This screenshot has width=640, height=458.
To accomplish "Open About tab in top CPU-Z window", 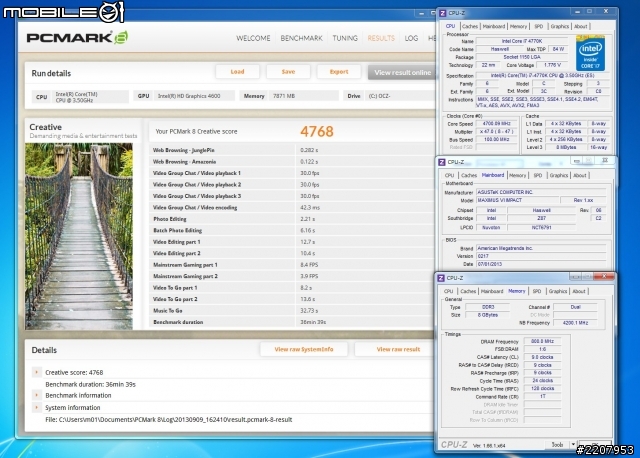I will click(580, 26).
